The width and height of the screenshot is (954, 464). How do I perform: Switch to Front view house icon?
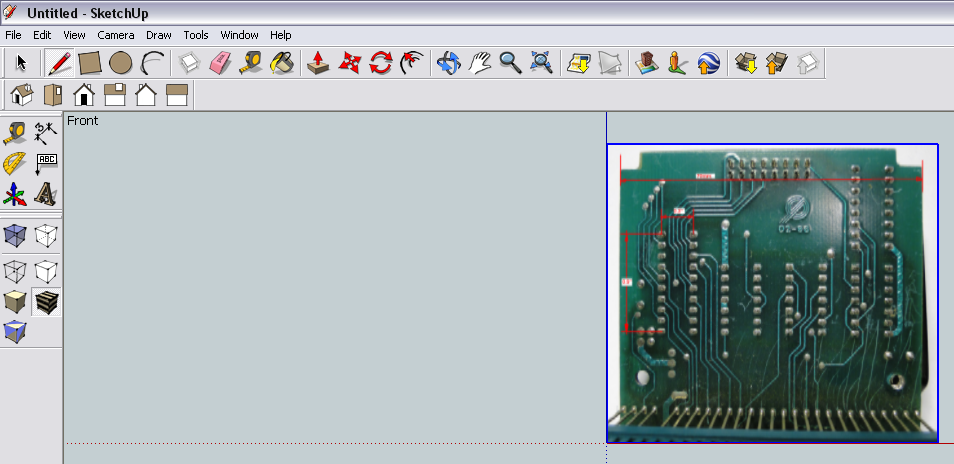(84, 95)
